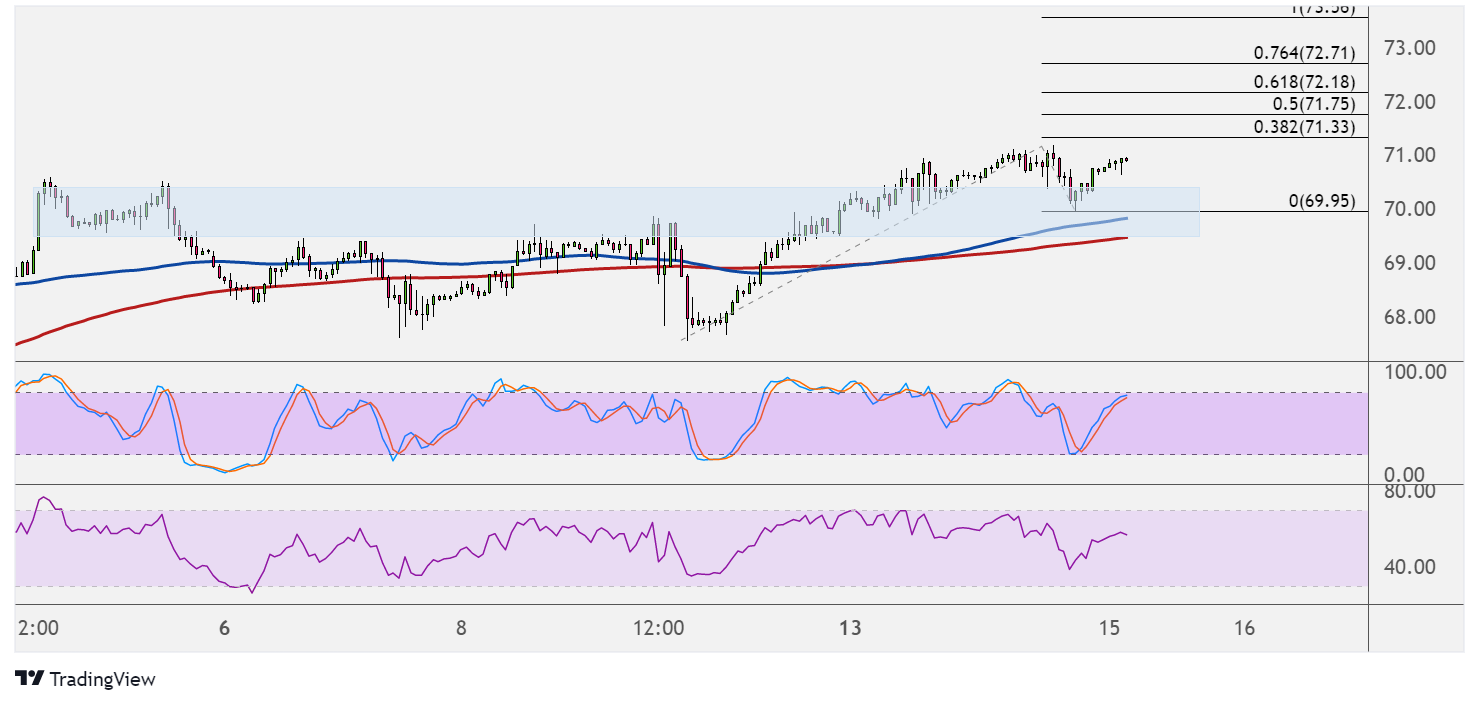Viewport: 1479px width, 705px height.
Task: Click the 80.00 RSI scale label
Action: [x=1408, y=491]
